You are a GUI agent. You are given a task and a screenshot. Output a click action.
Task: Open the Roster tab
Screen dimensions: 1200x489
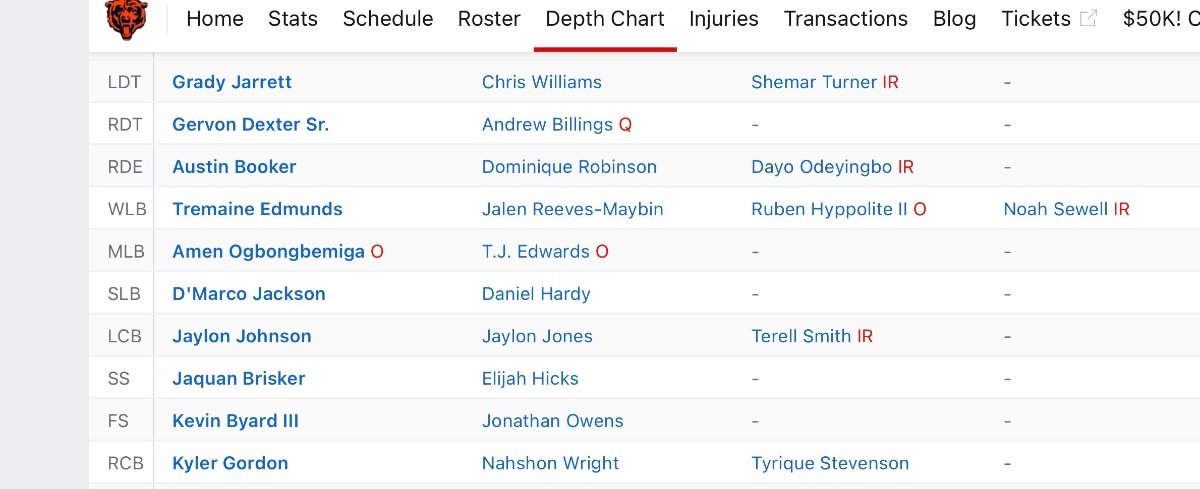pyautogui.click(x=489, y=19)
